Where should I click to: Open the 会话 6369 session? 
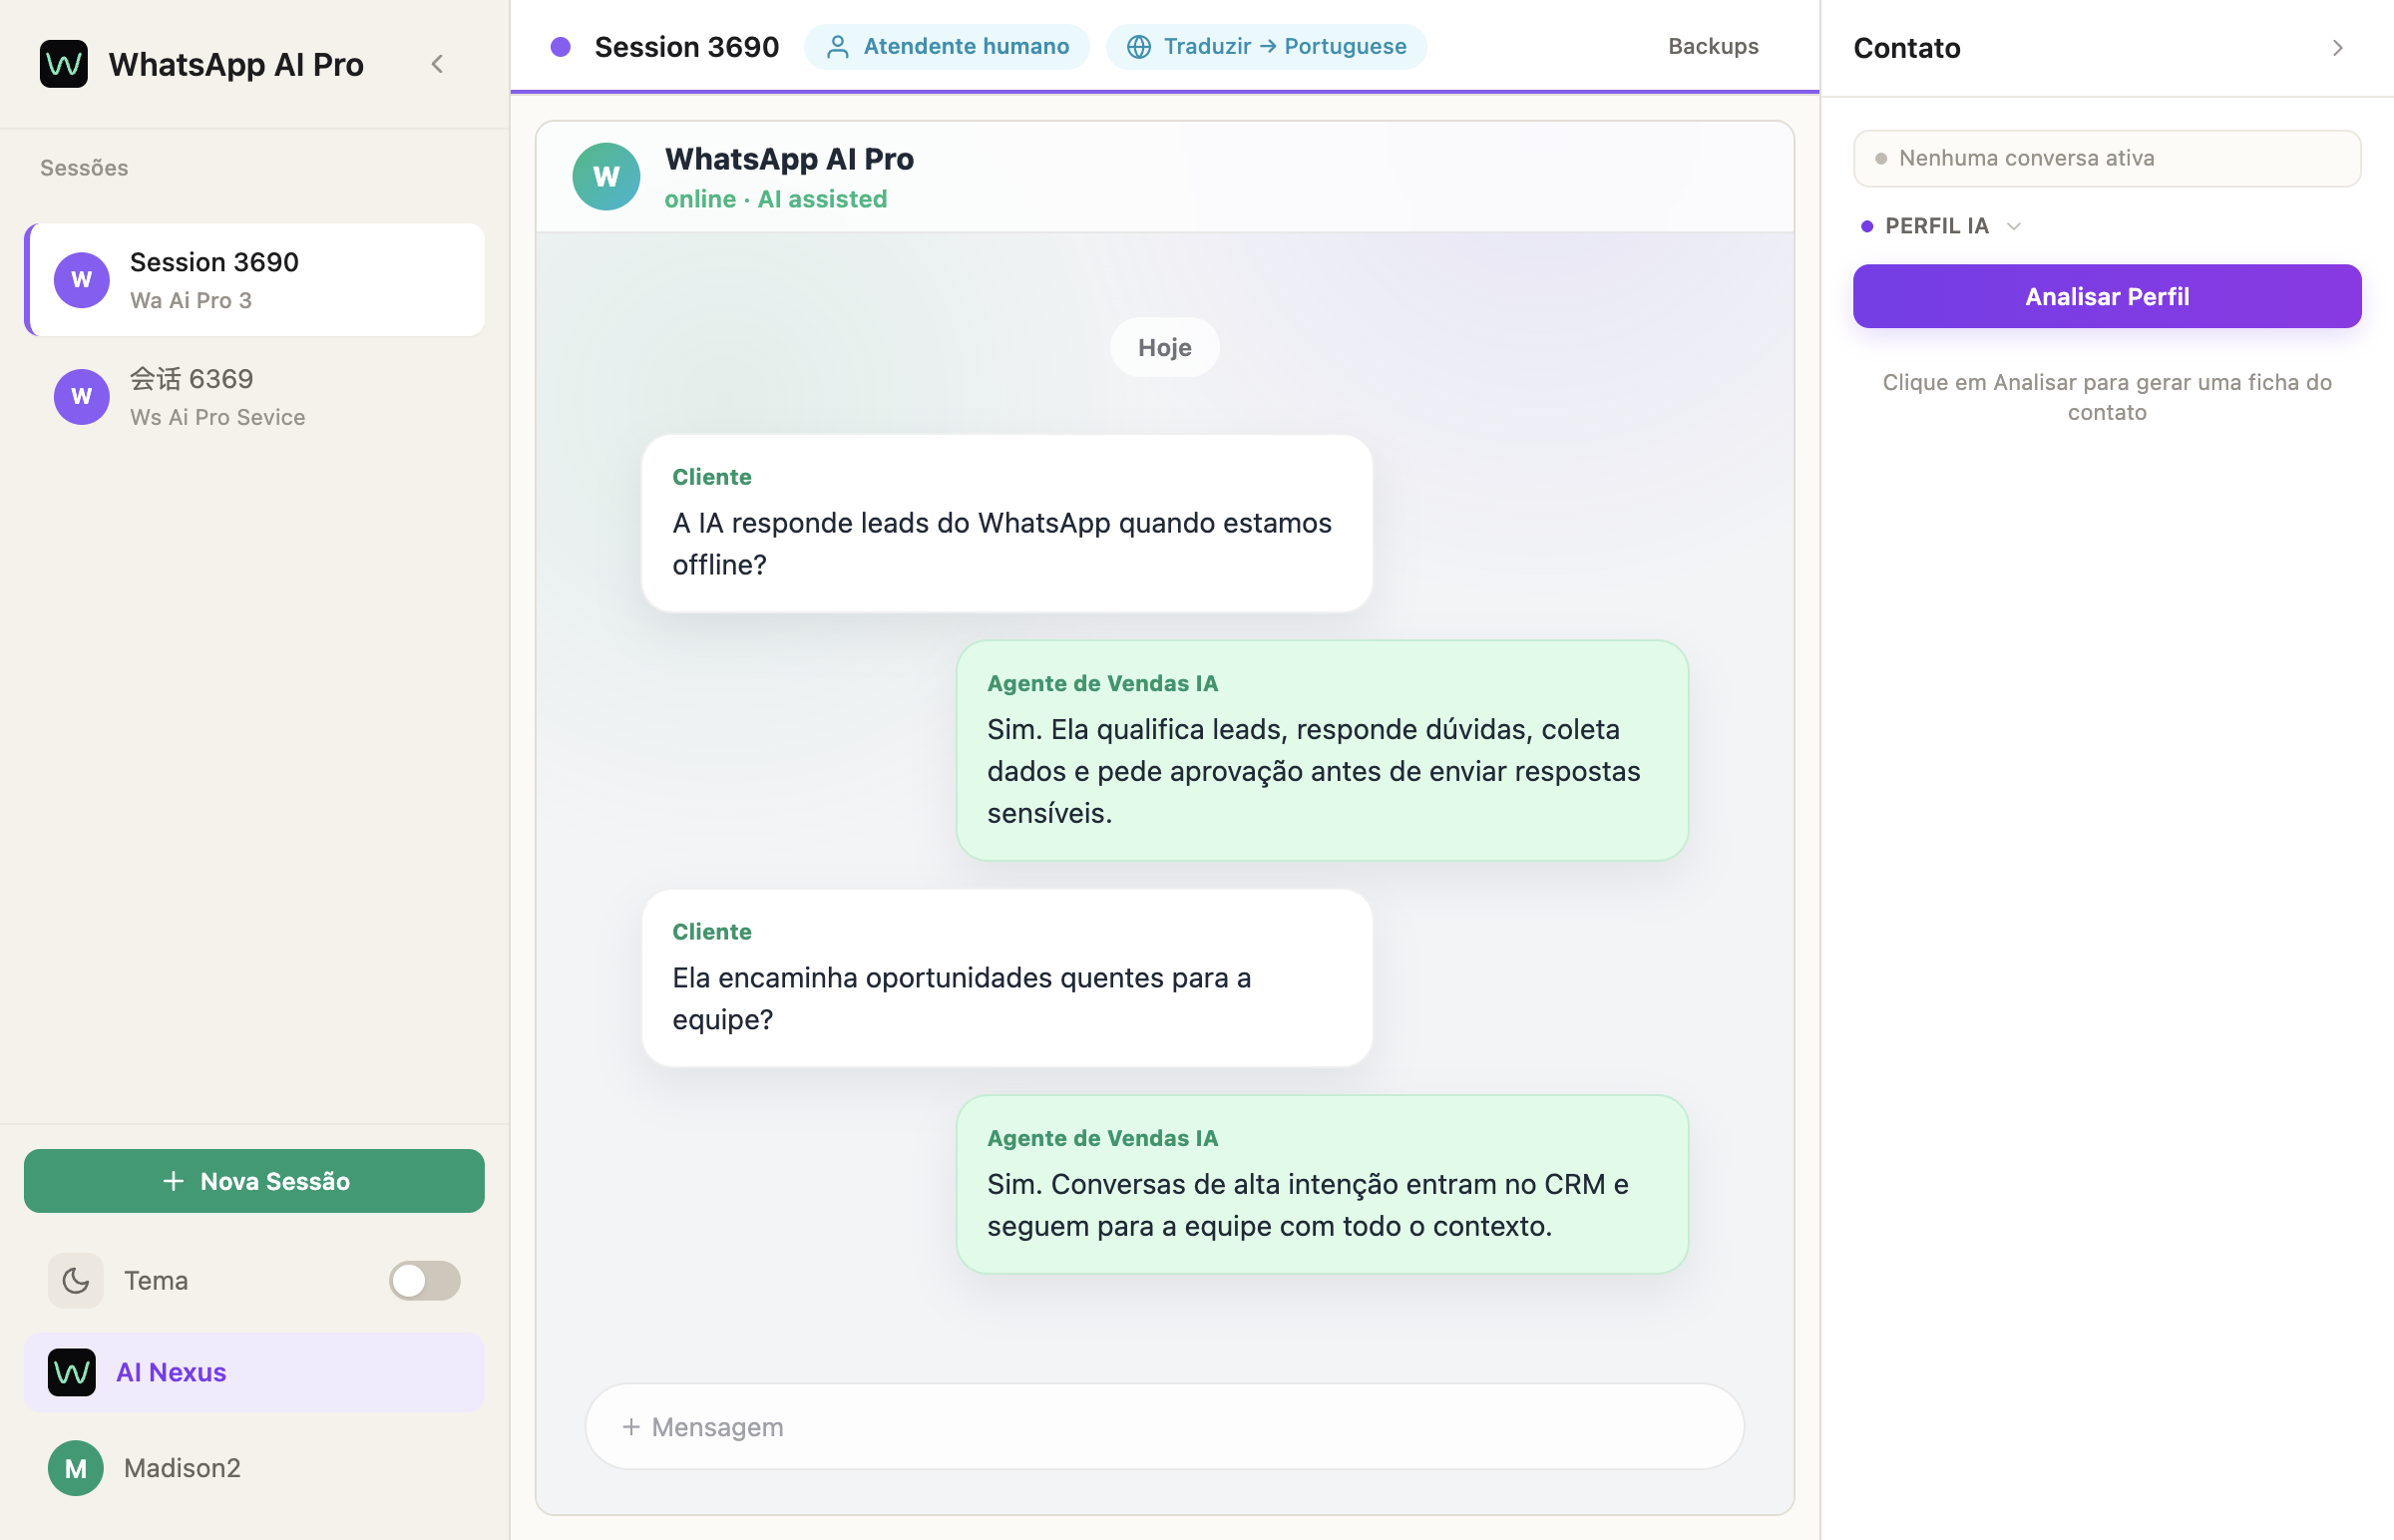(x=255, y=397)
